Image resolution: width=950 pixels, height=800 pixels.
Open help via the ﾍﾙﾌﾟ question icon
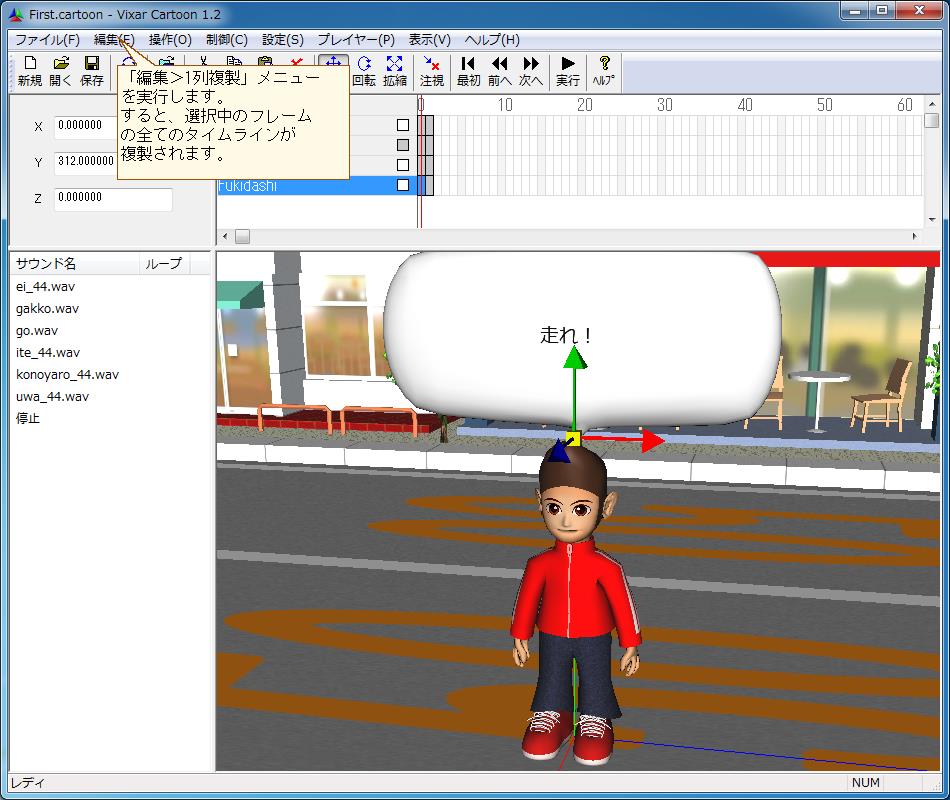(x=604, y=71)
